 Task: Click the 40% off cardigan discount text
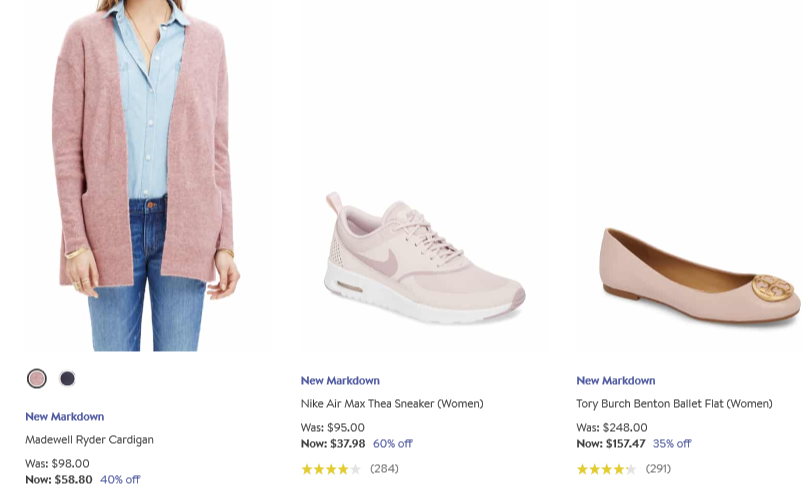(120, 479)
